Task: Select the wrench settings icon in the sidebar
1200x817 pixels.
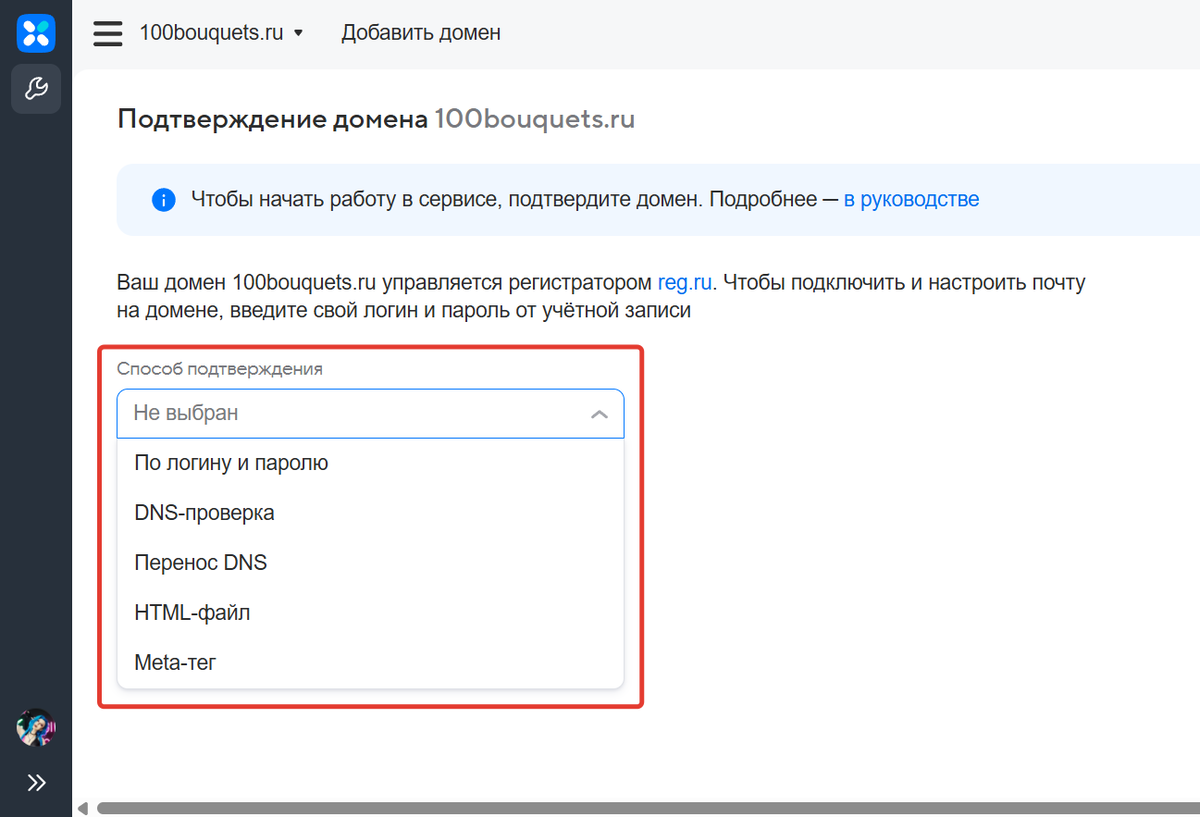Action: click(36, 89)
